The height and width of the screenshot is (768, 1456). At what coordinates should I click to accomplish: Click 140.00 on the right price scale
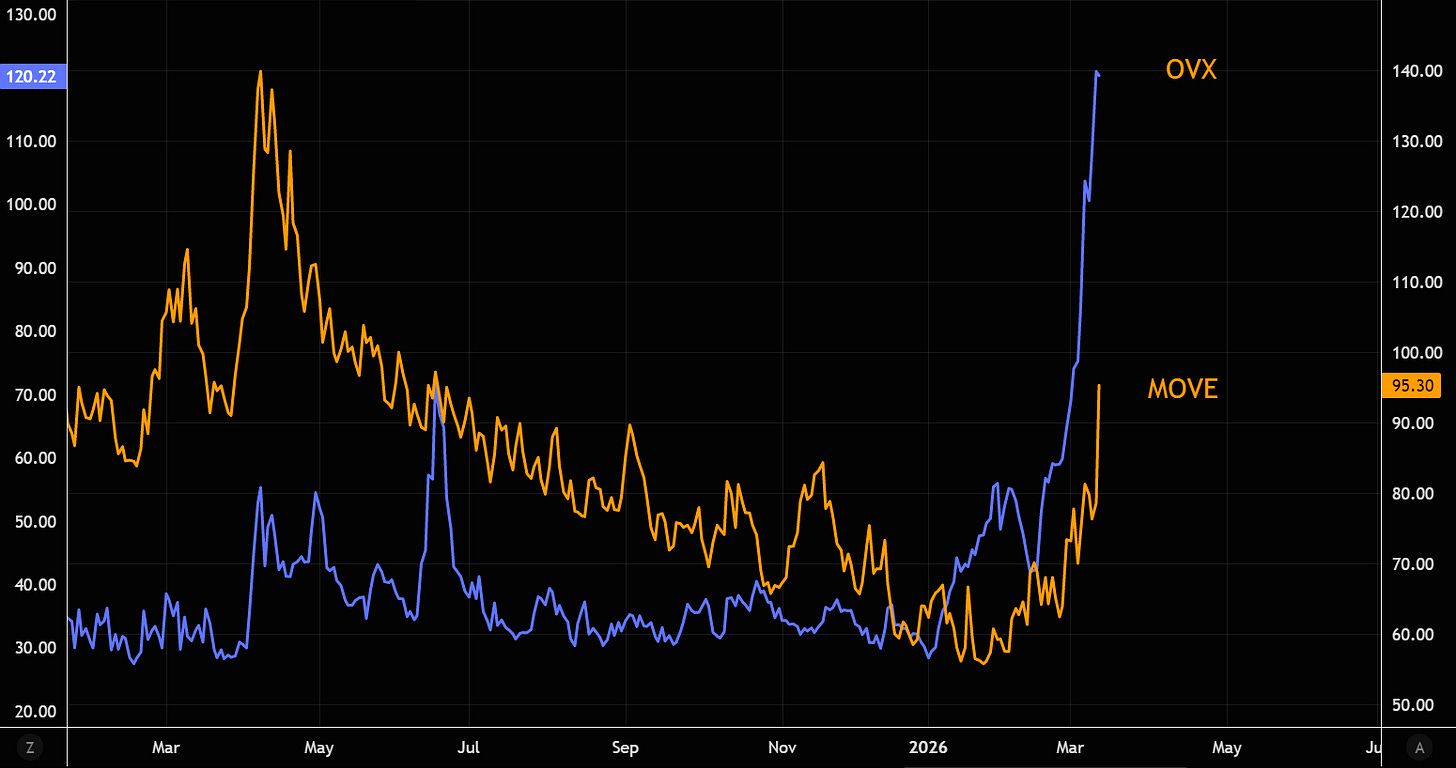click(x=1418, y=71)
